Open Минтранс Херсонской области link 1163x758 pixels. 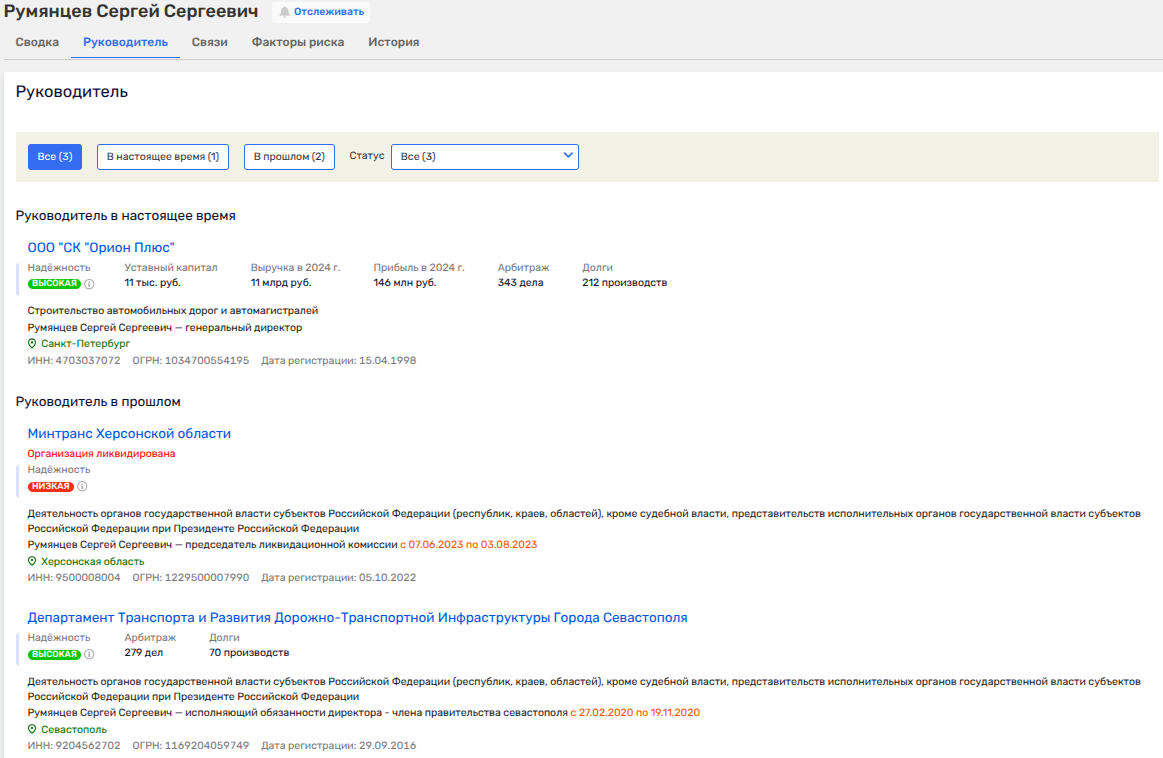pyautogui.click(x=129, y=434)
